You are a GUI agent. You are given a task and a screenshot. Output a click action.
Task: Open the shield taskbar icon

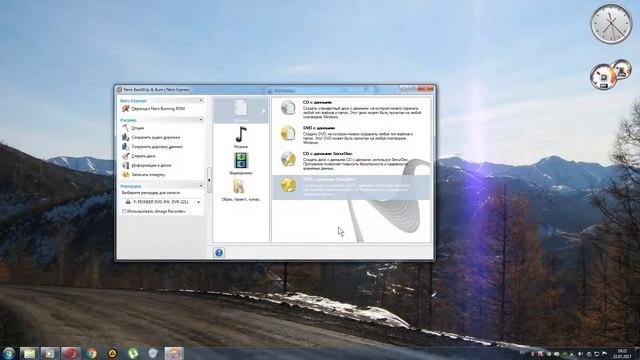(153, 353)
